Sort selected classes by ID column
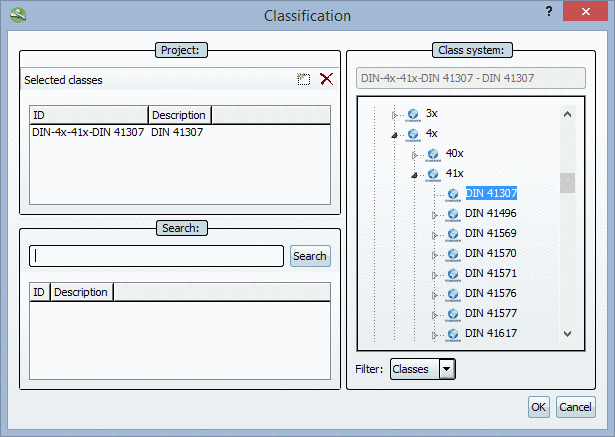 click(89, 115)
